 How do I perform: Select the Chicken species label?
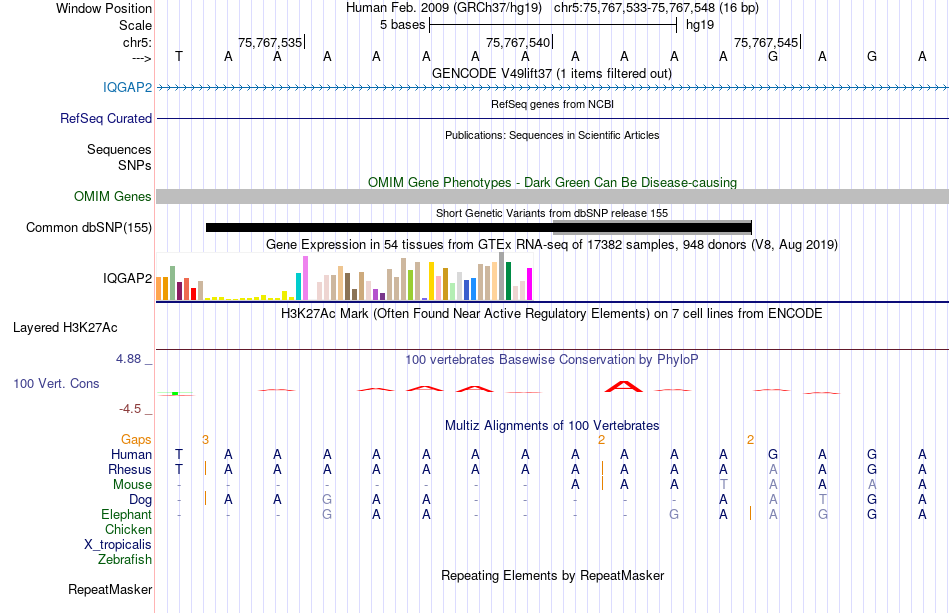(x=128, y=529)
